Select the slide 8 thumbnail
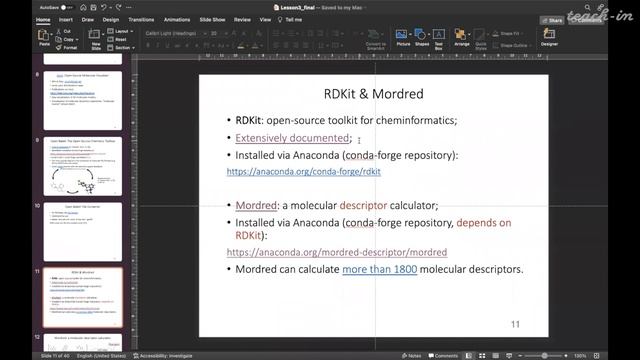 83,100
